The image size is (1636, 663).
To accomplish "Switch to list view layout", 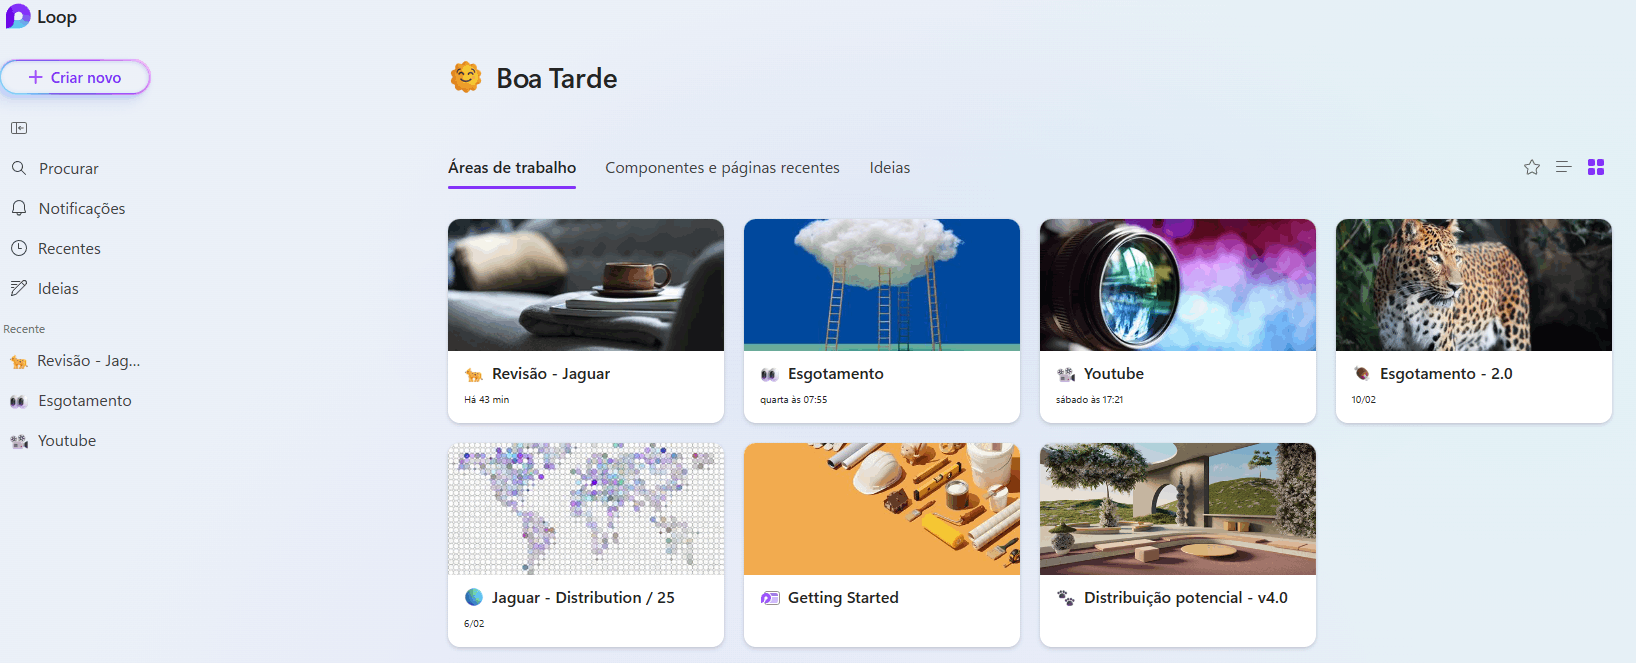I will click(1564, 167).
